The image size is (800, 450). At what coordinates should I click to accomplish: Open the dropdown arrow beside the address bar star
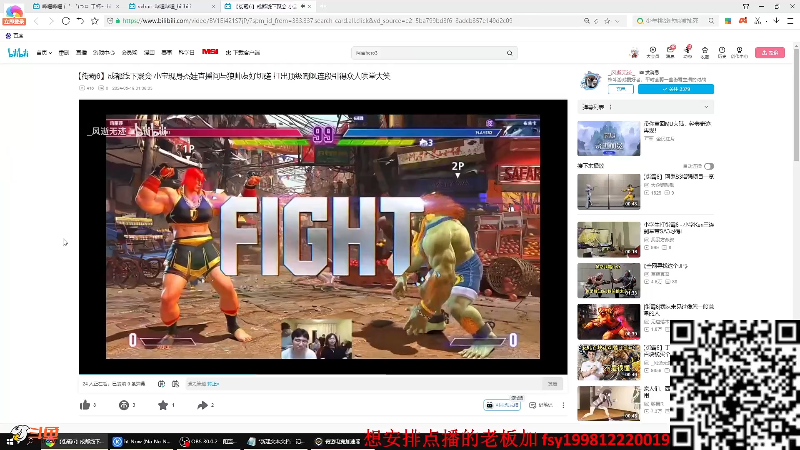click(617, 21)
